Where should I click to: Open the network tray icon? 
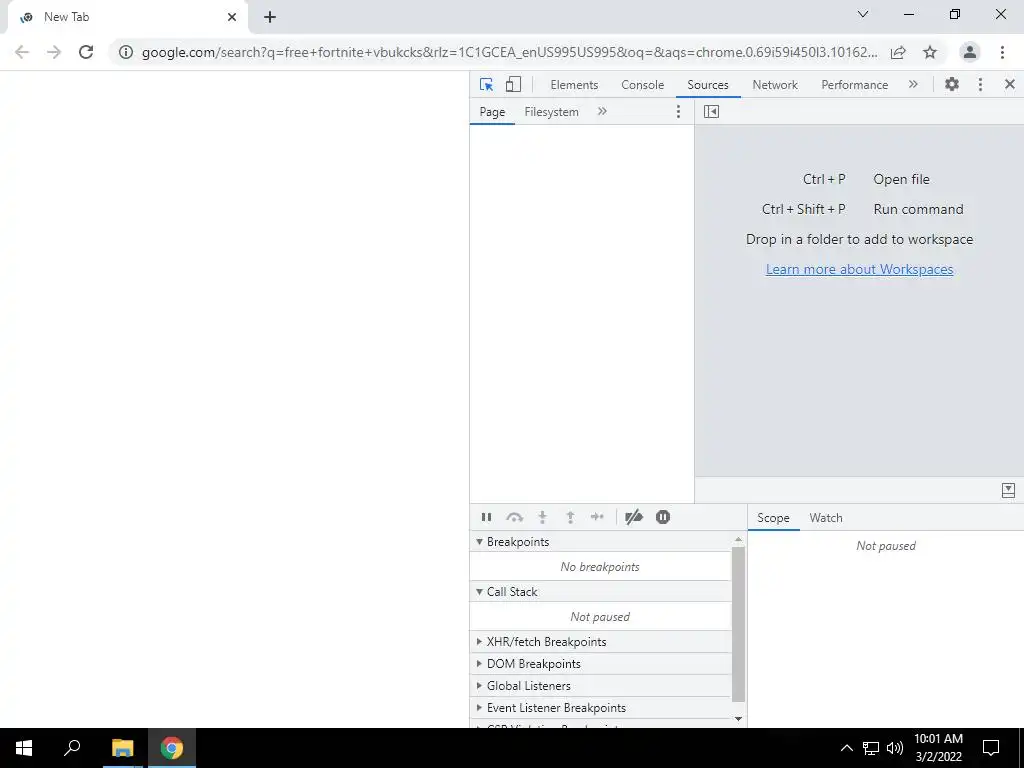[871, 748]
